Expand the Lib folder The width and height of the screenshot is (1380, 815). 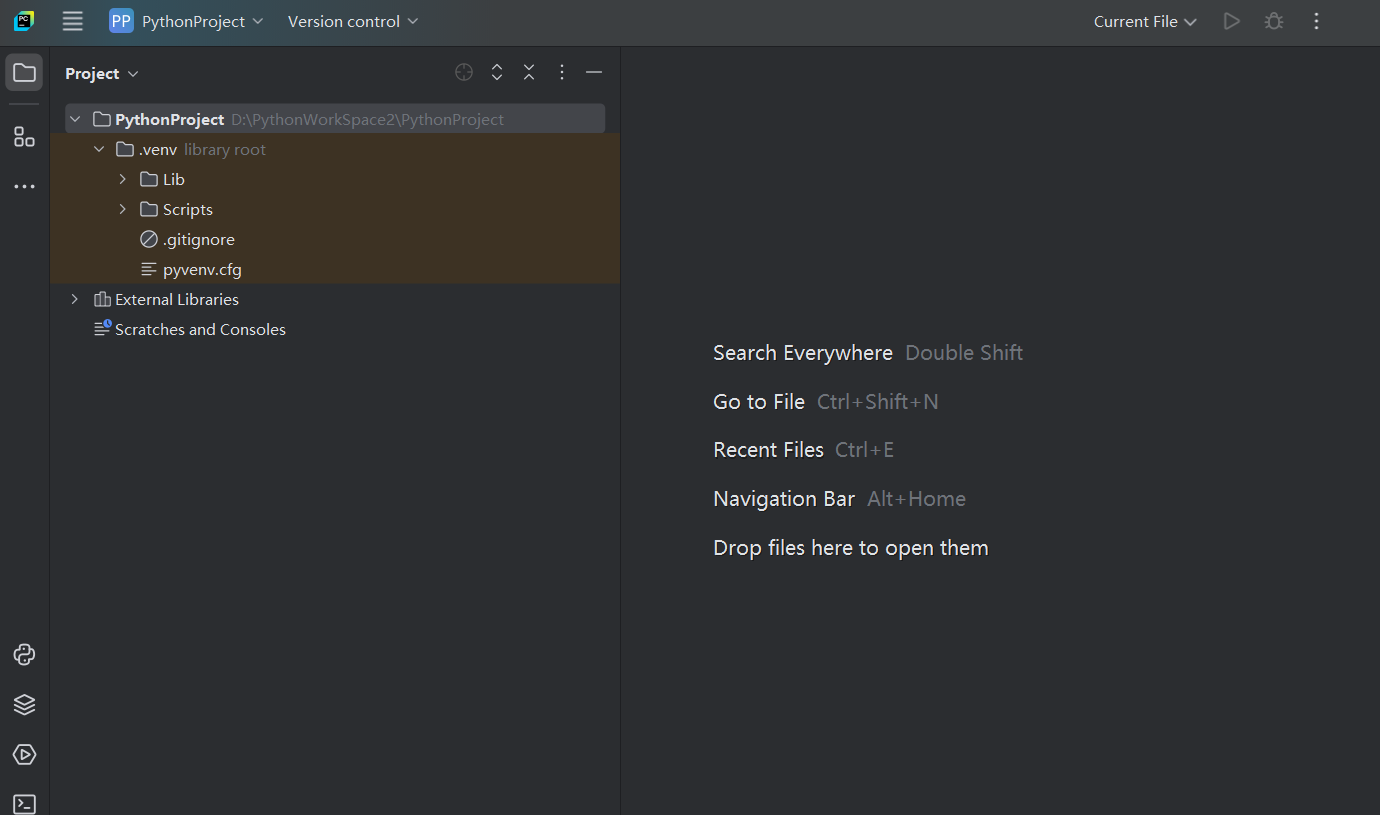click(x=123, y=180)
